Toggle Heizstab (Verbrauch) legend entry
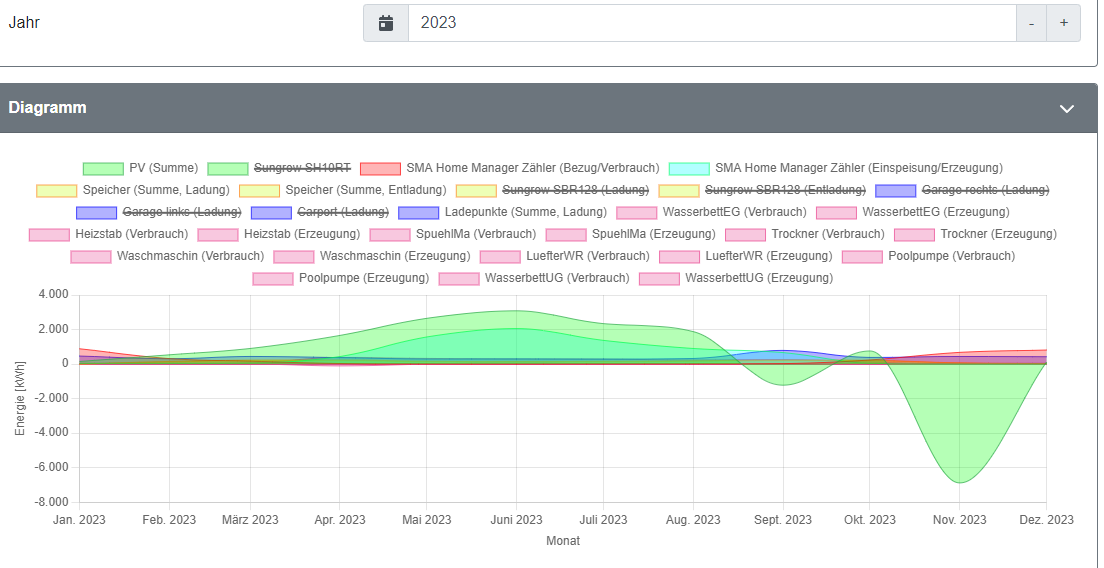The image size is (1104, 568). point(131,234)
